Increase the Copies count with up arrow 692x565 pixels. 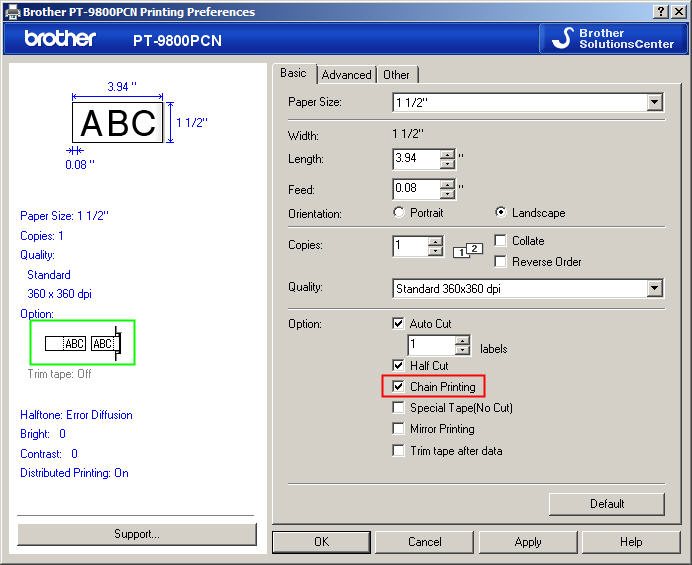coord(435,241)
